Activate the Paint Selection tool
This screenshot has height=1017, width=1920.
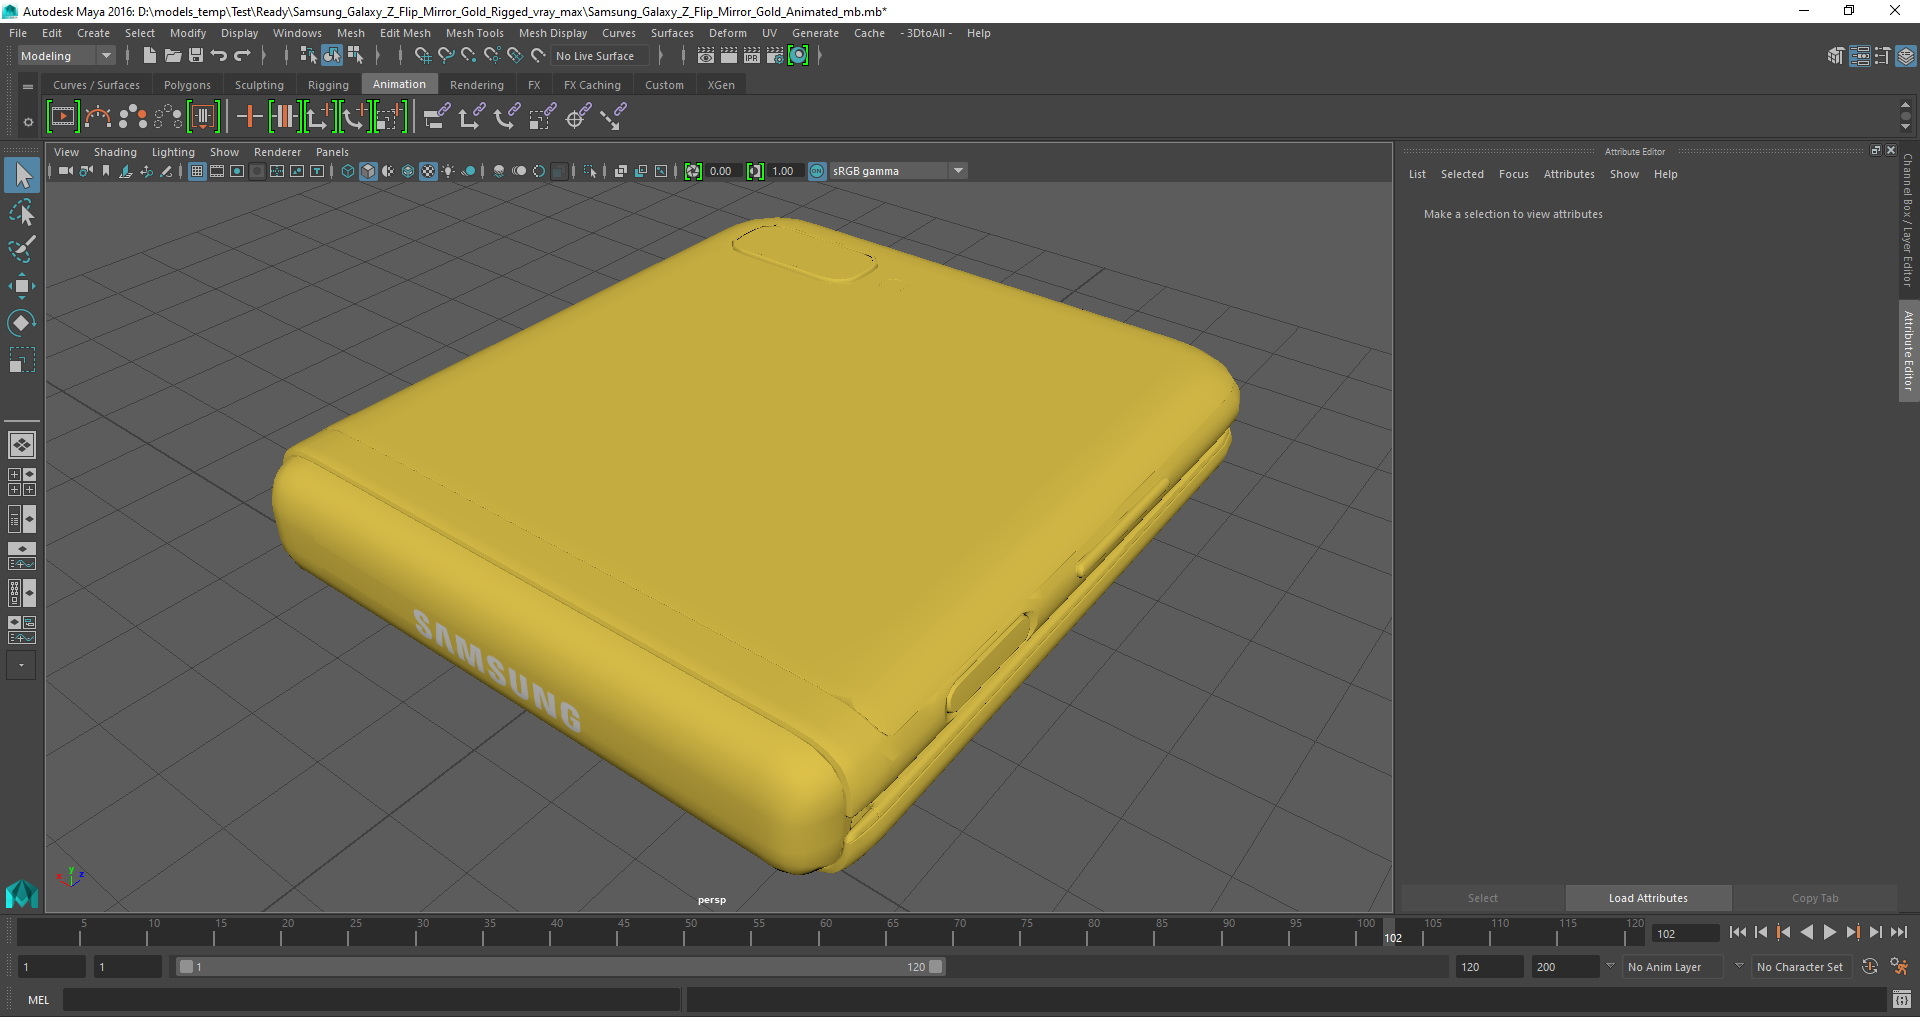21,250
